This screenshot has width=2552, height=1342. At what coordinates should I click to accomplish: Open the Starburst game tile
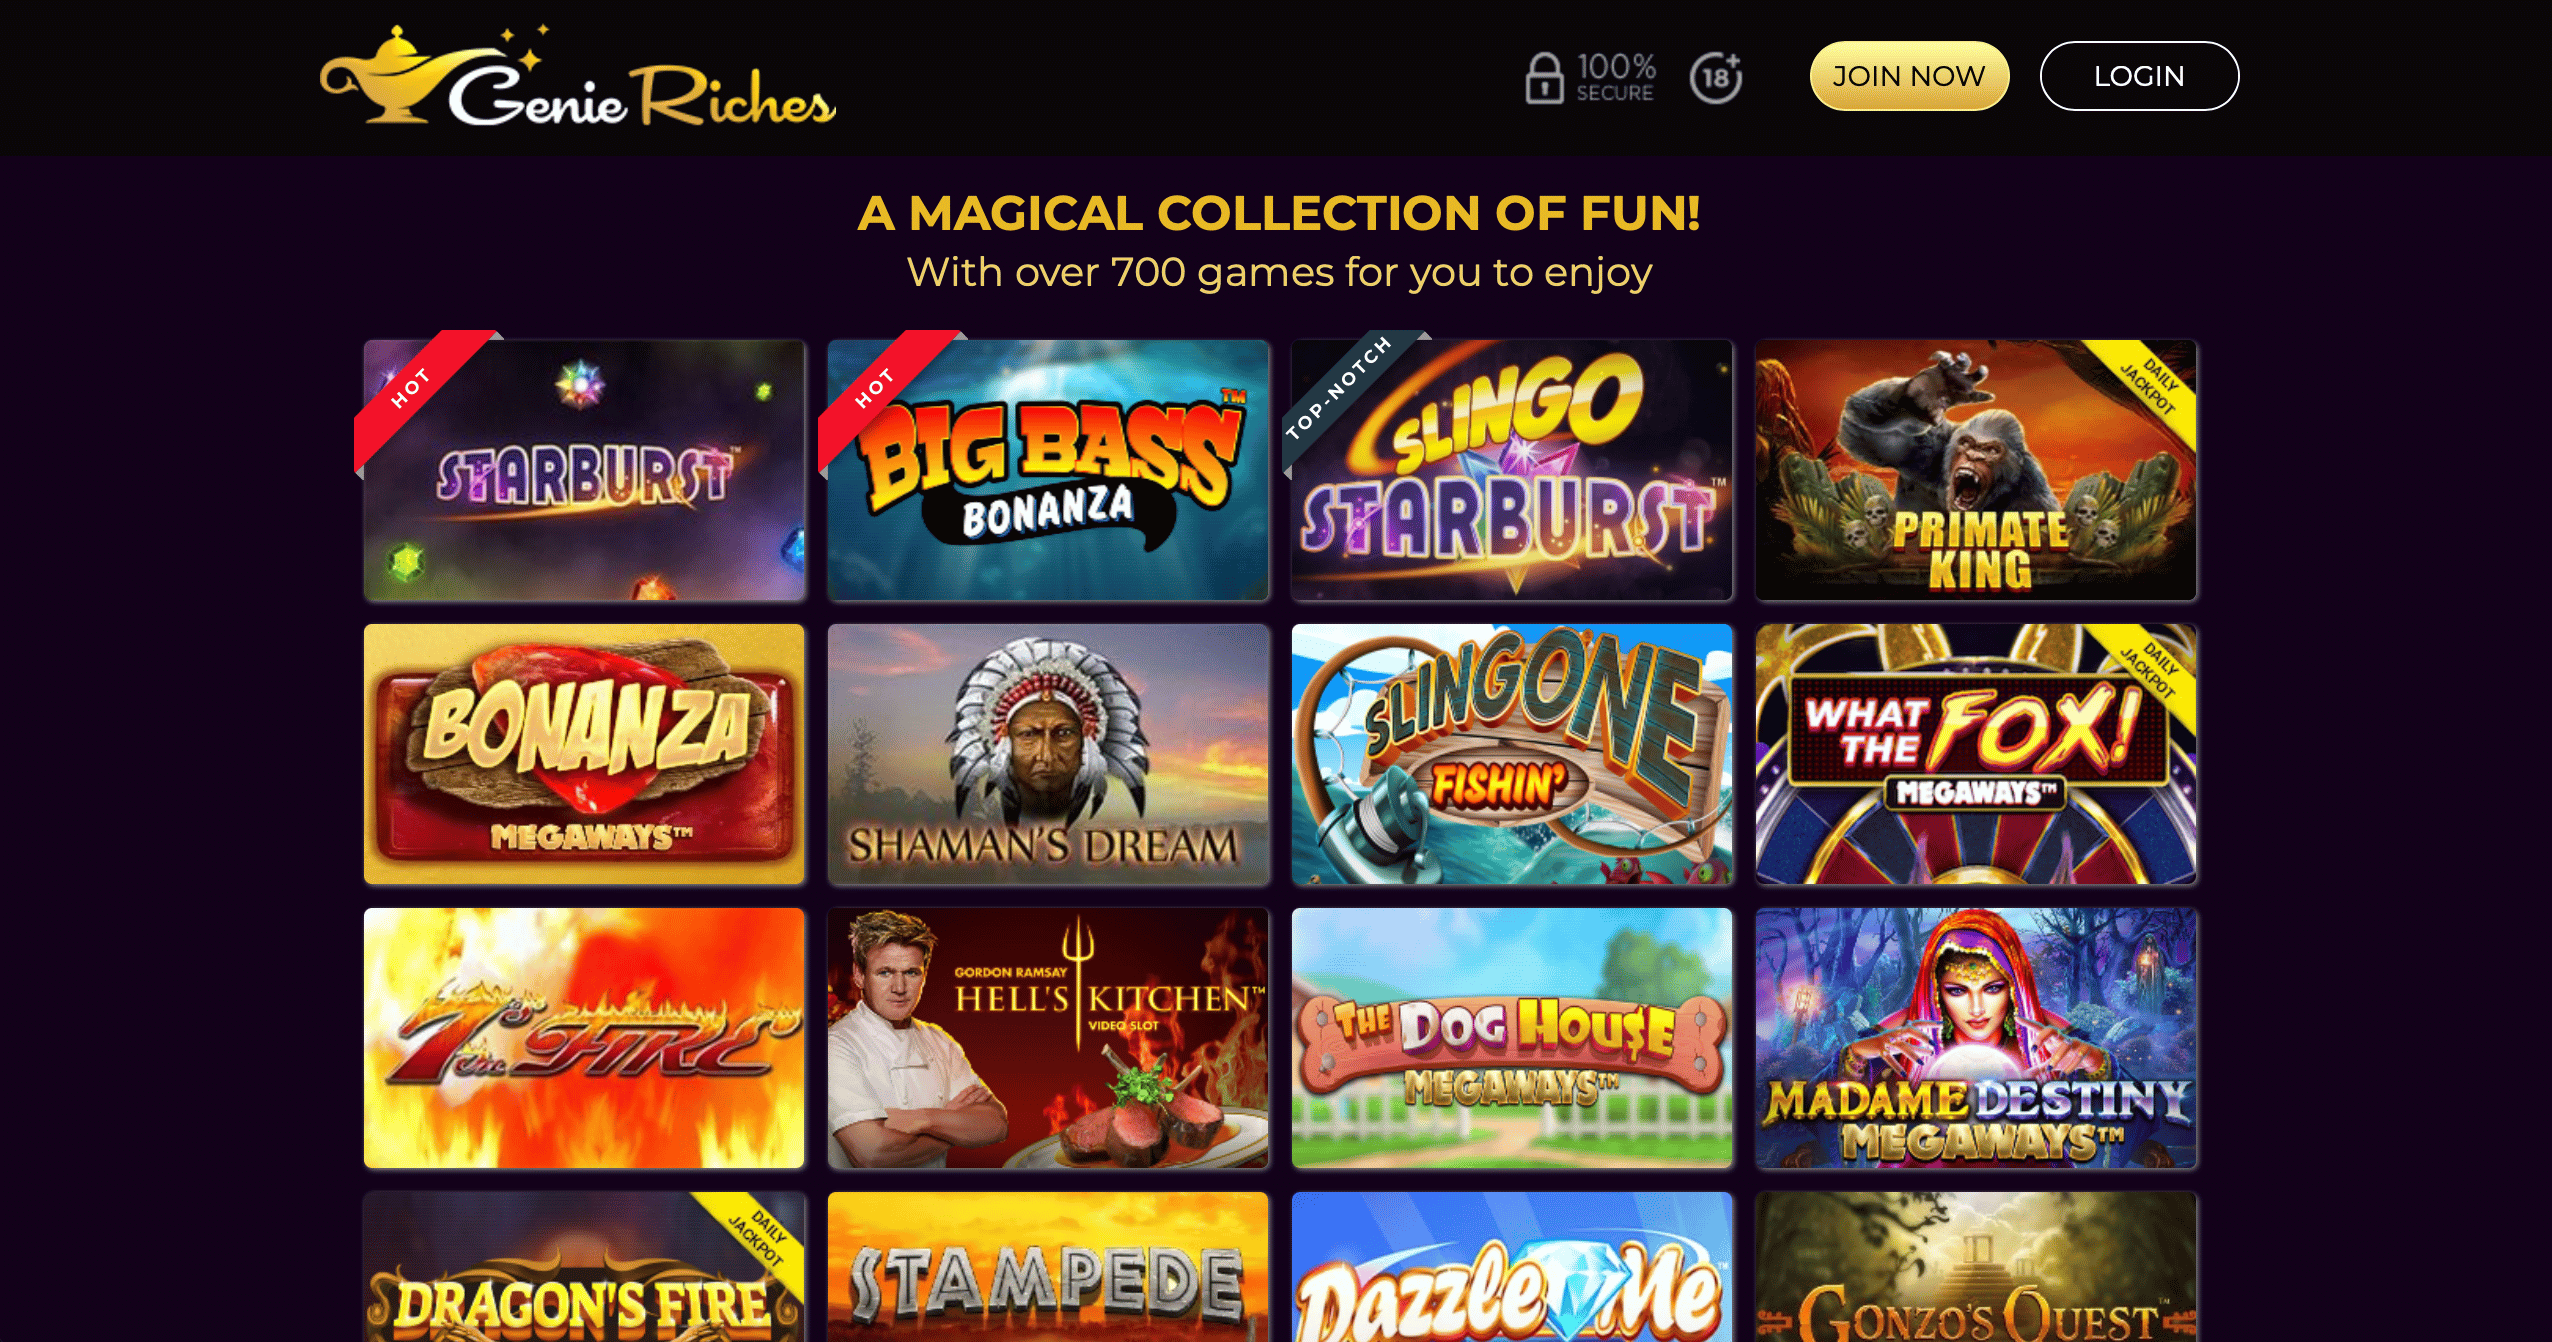tap(584, 470)
